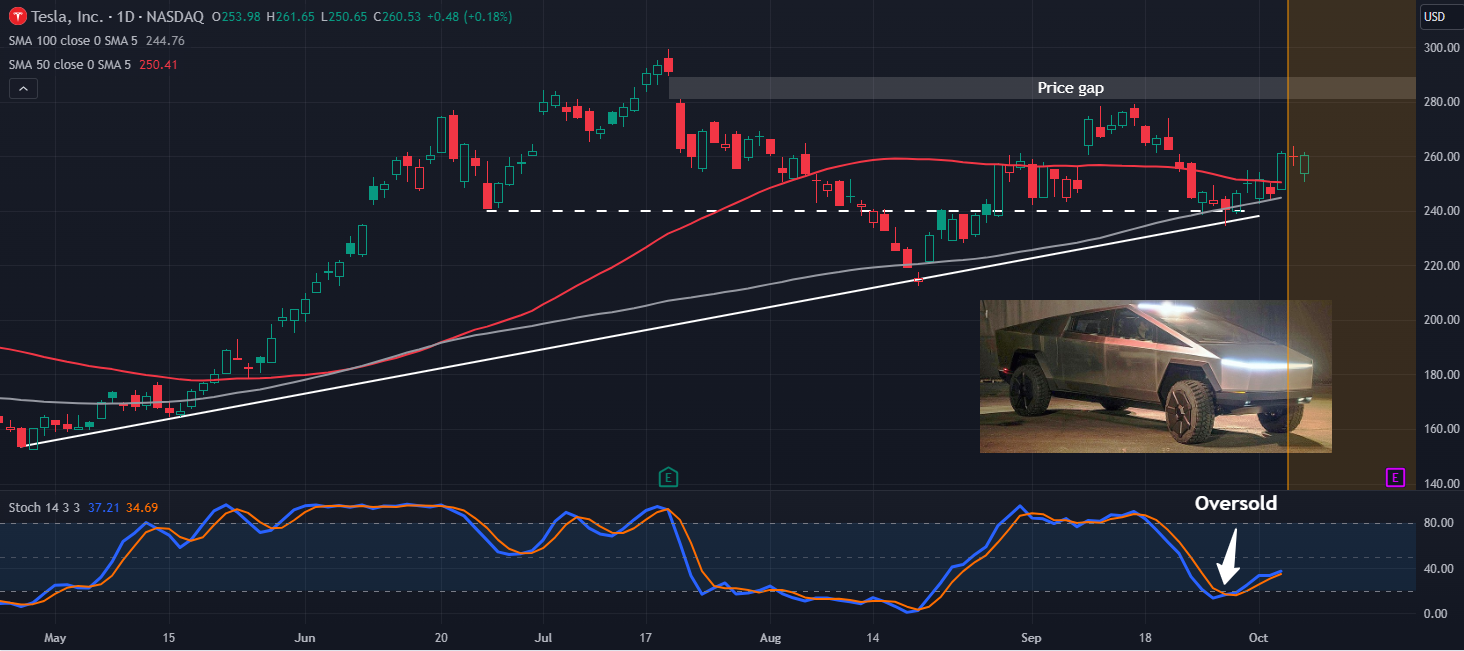Click the May label on the time axis

tap(56, 636)
